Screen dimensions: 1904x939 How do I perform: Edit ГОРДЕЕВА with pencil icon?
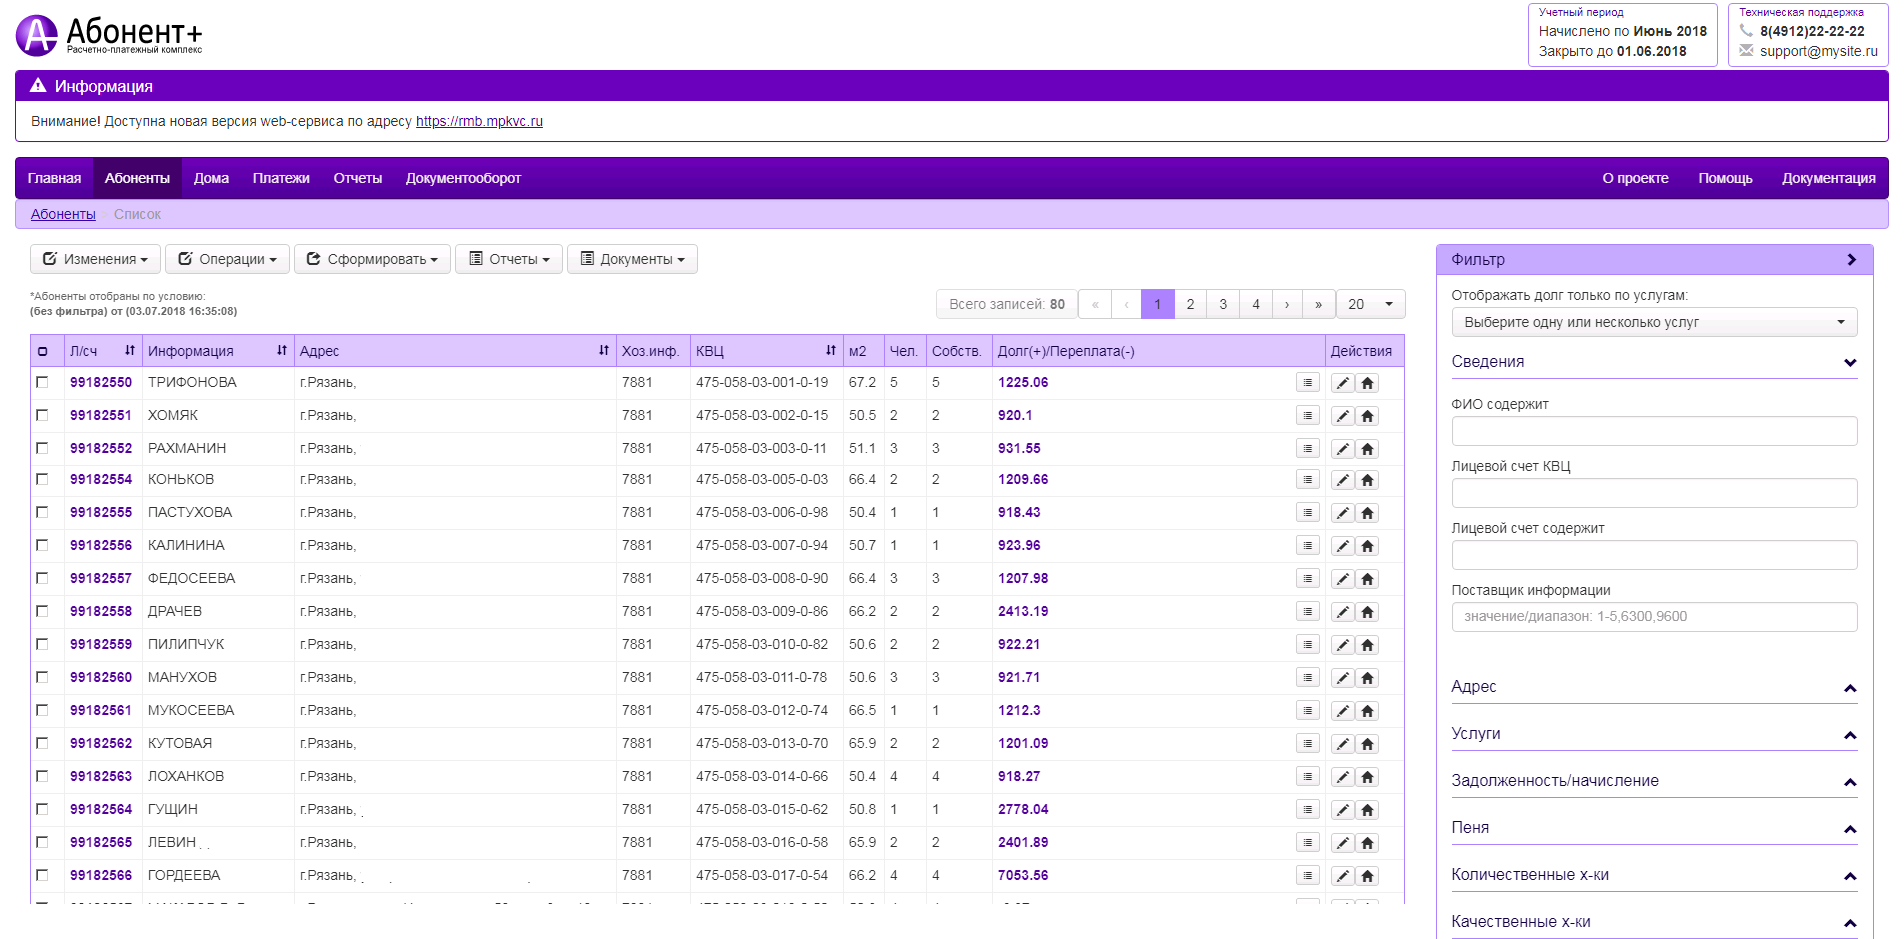[1342, 876]
